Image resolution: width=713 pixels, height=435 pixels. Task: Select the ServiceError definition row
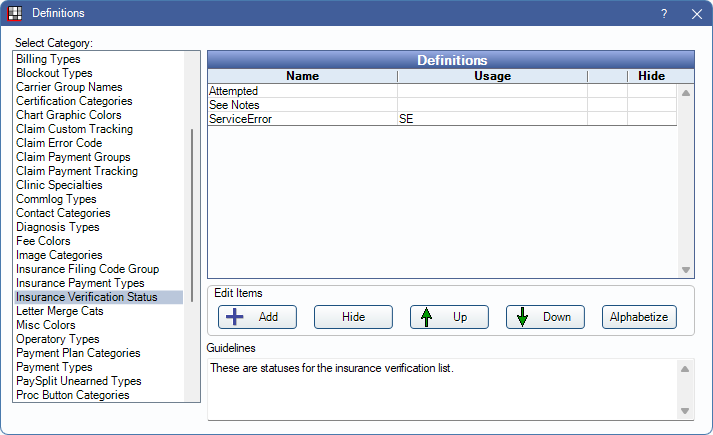(302, 119)
